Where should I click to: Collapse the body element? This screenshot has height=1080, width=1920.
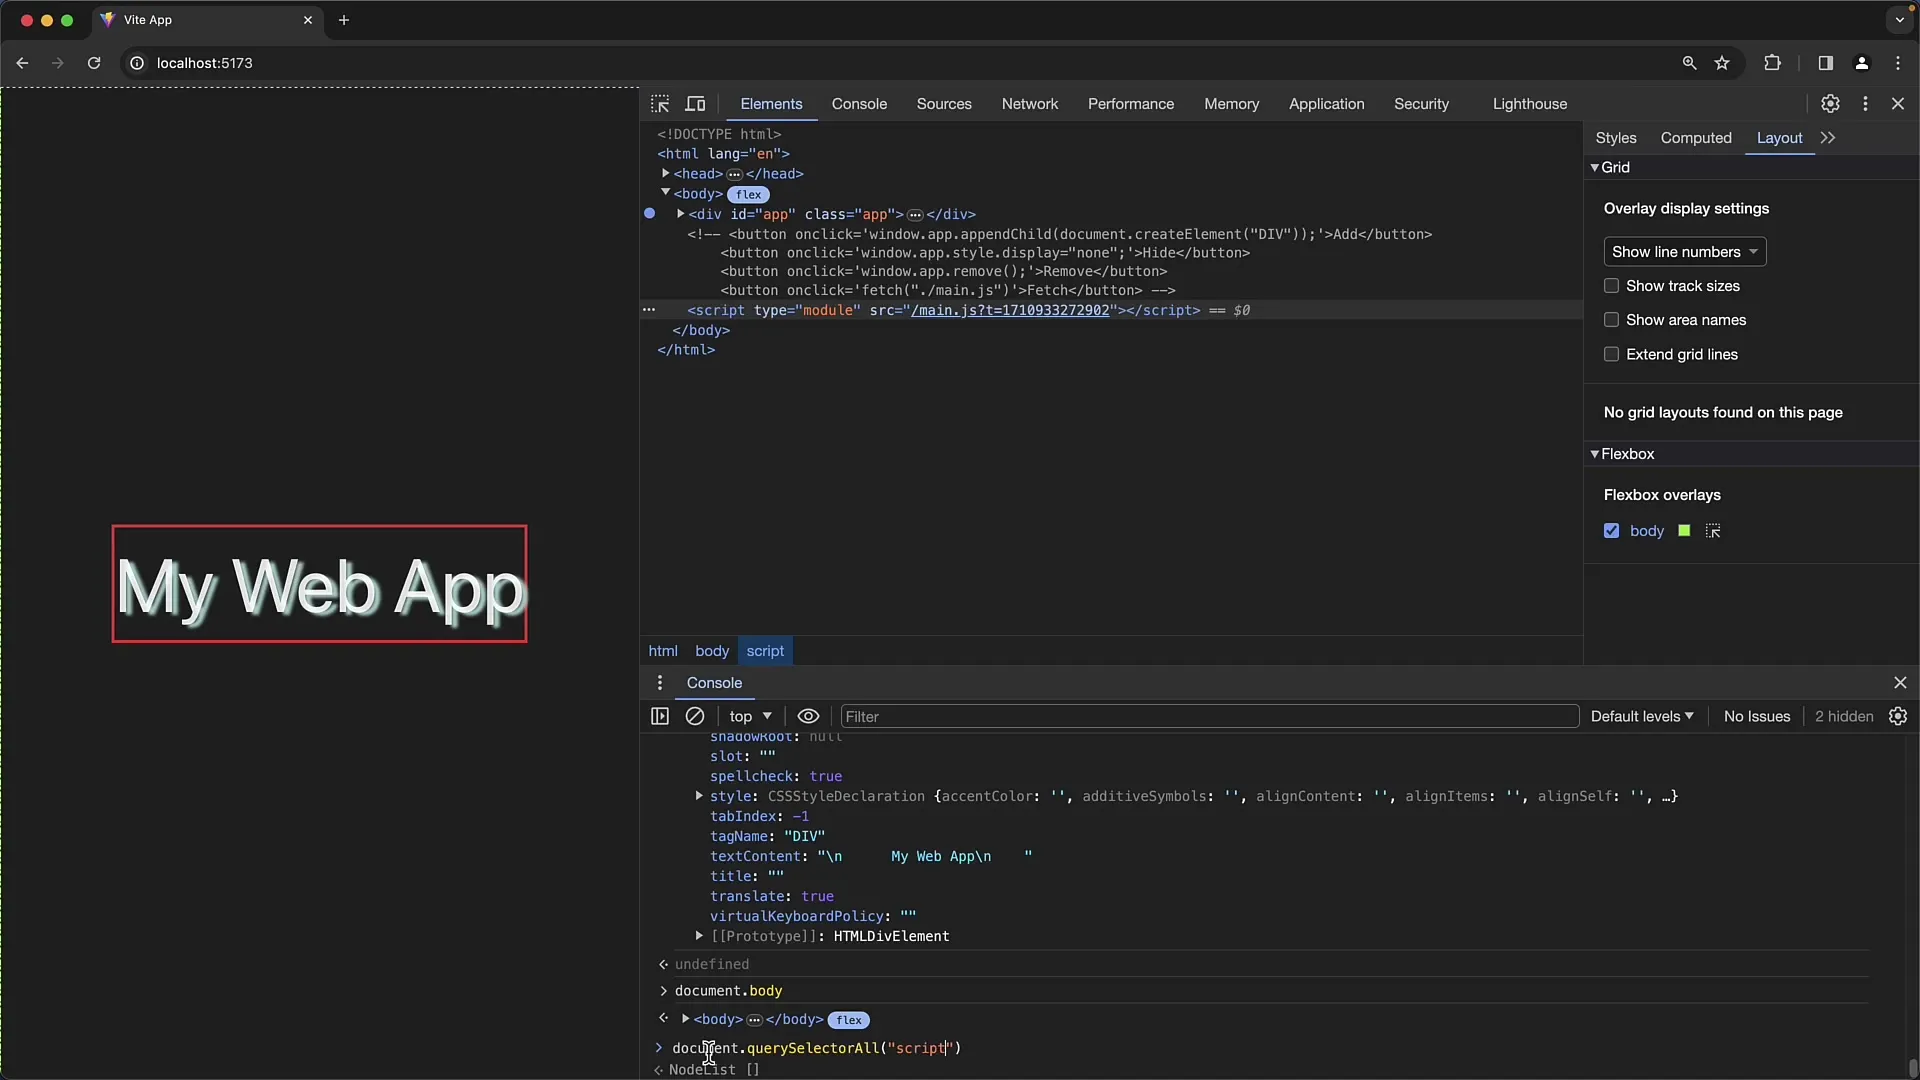(665, 193)
